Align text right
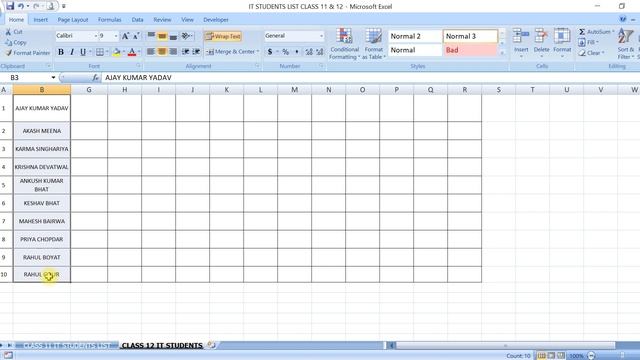 (x=173, y=51)
